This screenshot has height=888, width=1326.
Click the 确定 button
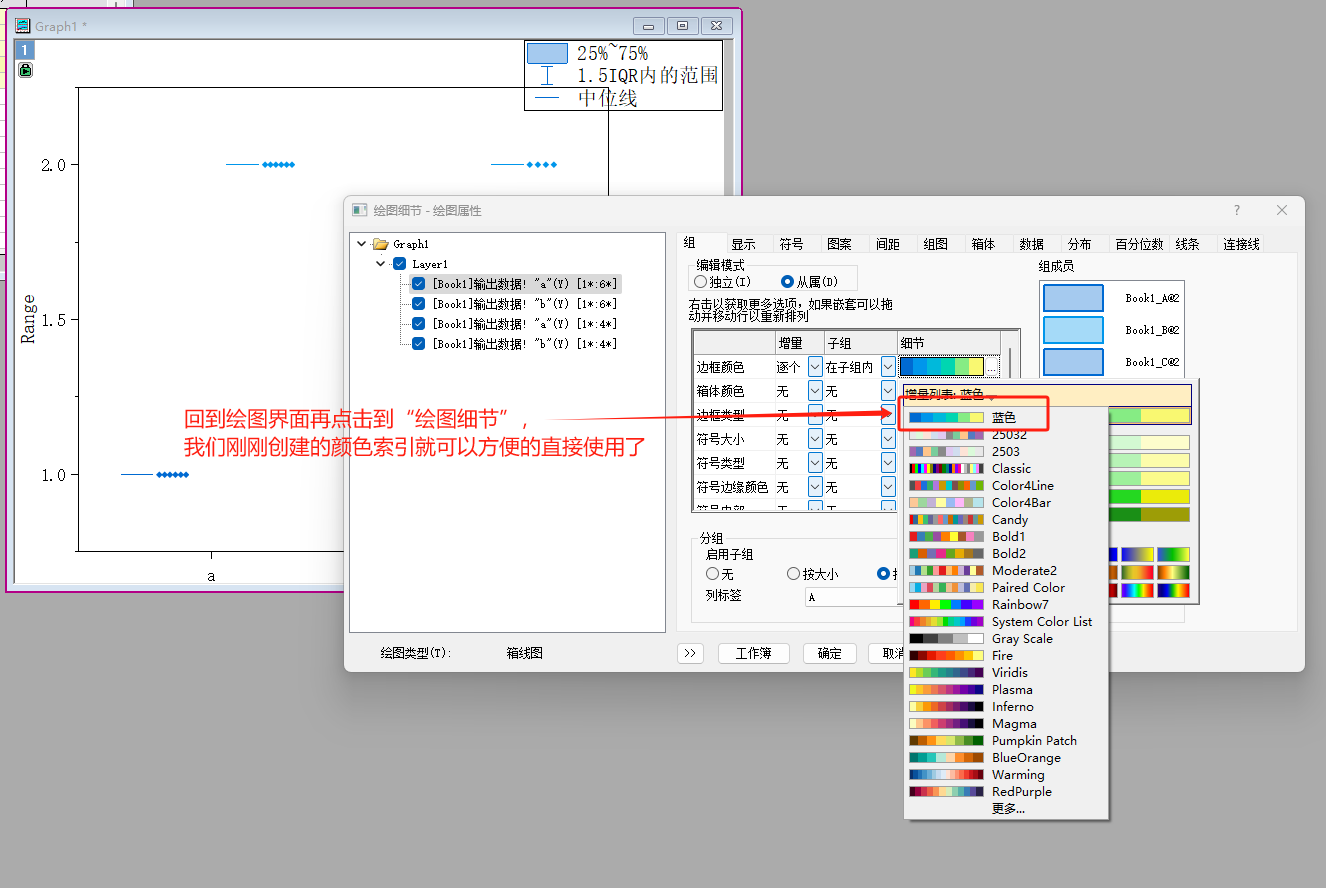[830, 653]
